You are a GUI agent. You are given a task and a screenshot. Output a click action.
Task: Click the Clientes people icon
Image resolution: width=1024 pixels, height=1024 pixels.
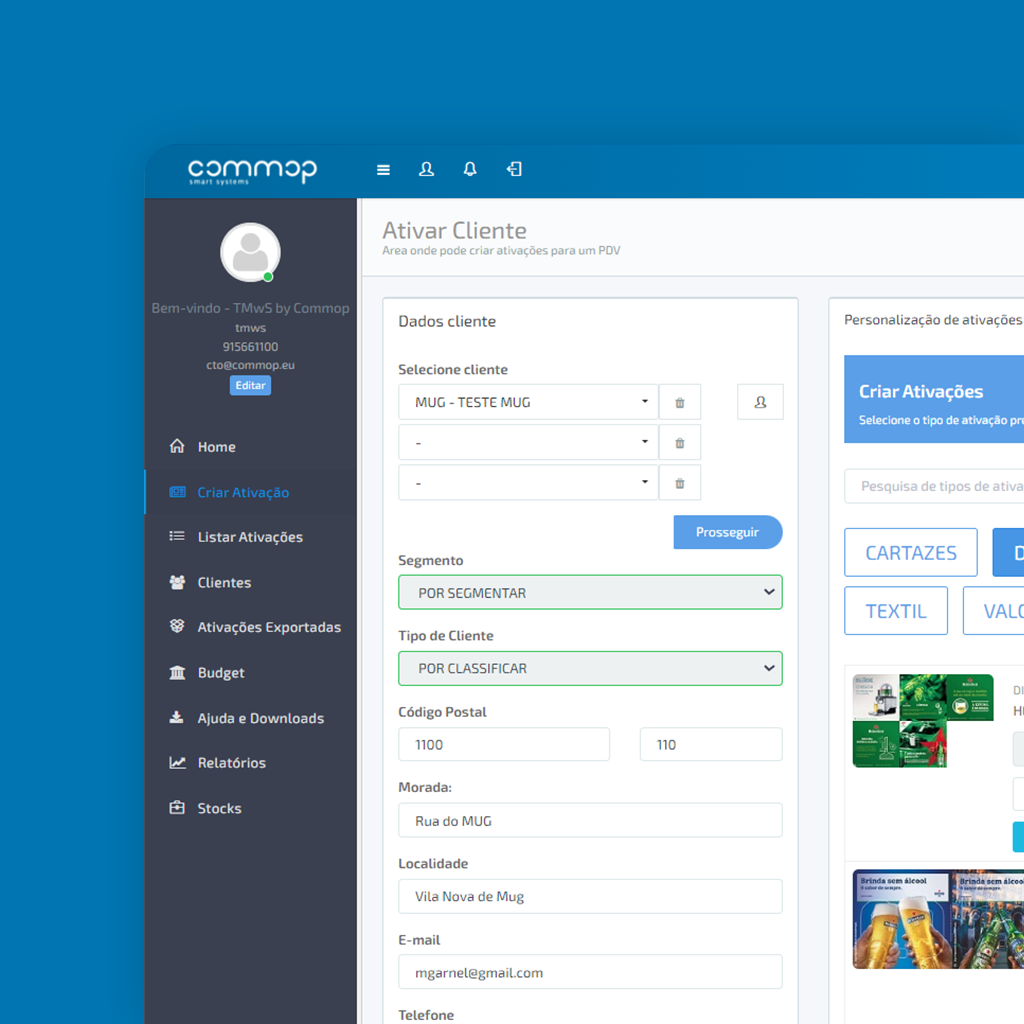[177, 582]
